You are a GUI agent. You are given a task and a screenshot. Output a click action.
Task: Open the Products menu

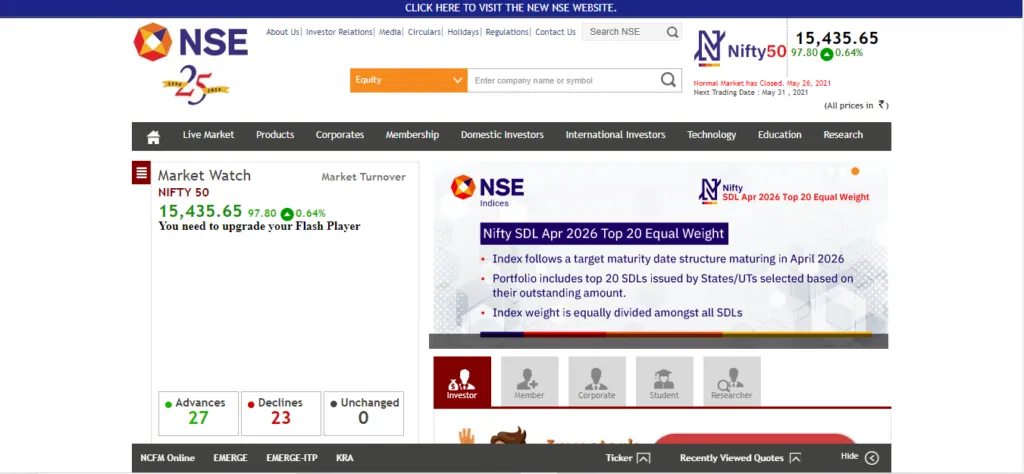click(275, 134)
